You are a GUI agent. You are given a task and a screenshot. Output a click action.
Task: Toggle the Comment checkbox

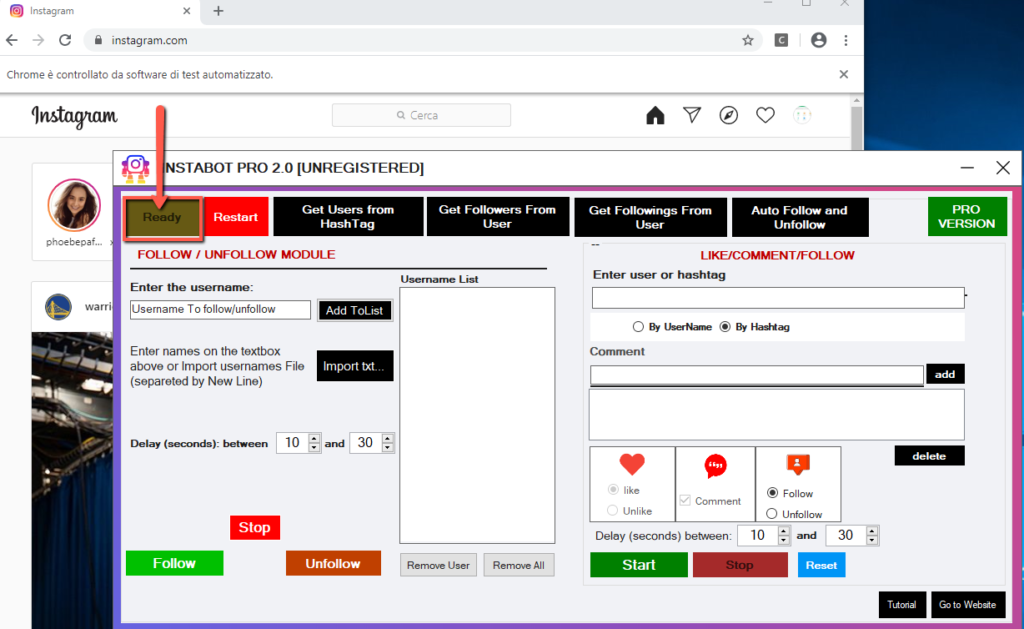[685, 500]
